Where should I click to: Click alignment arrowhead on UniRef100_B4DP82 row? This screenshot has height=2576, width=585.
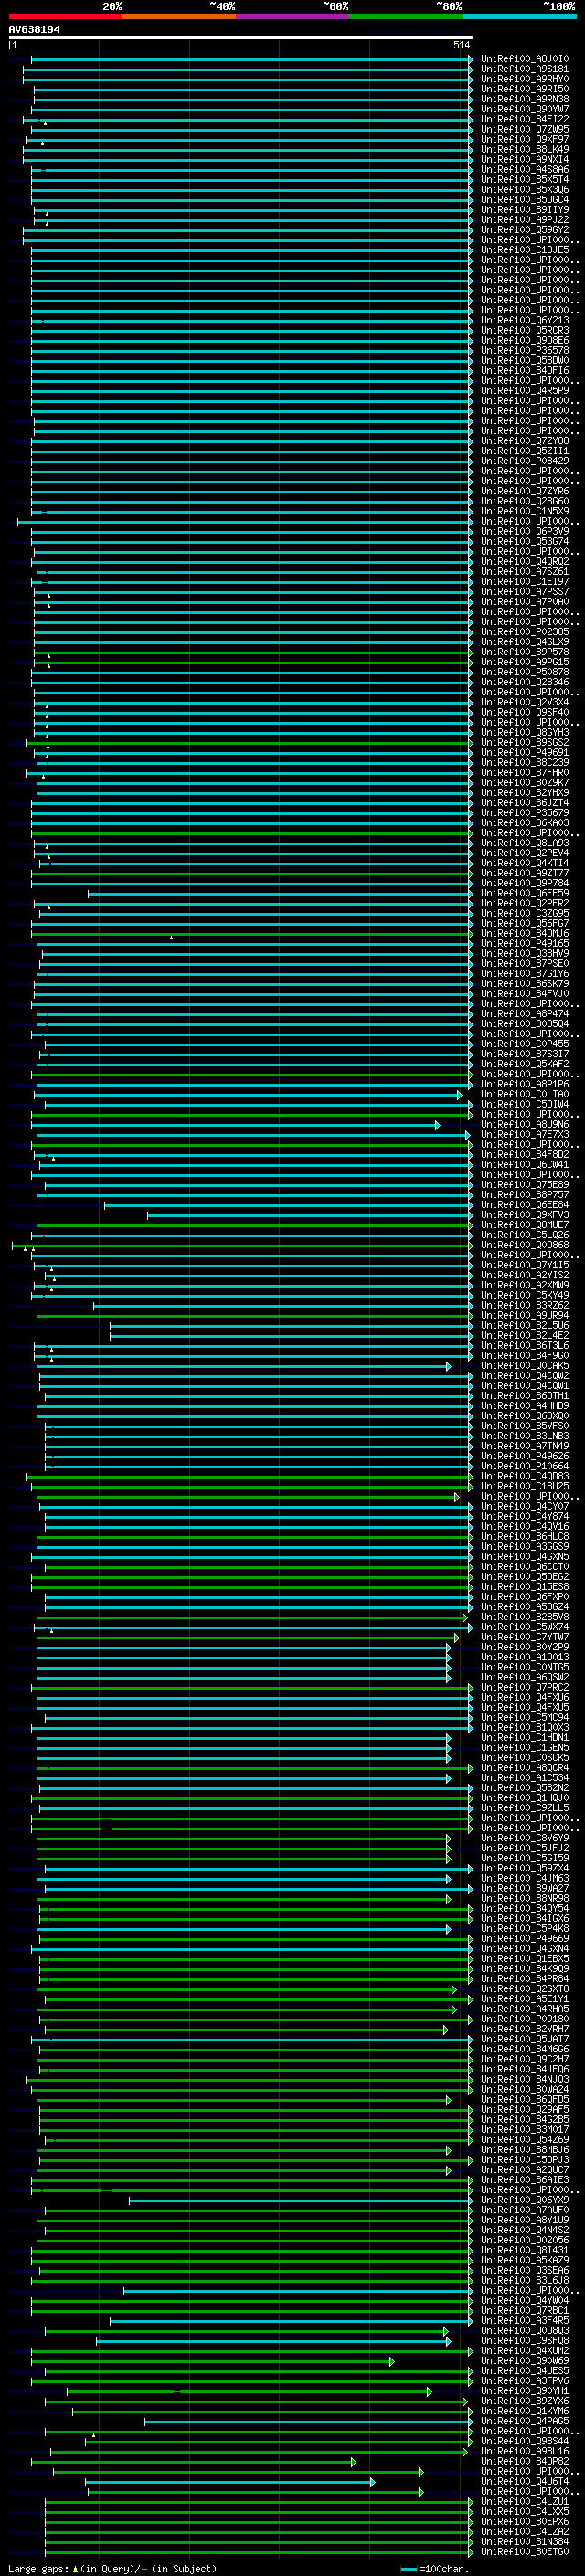click(353, 2462)
